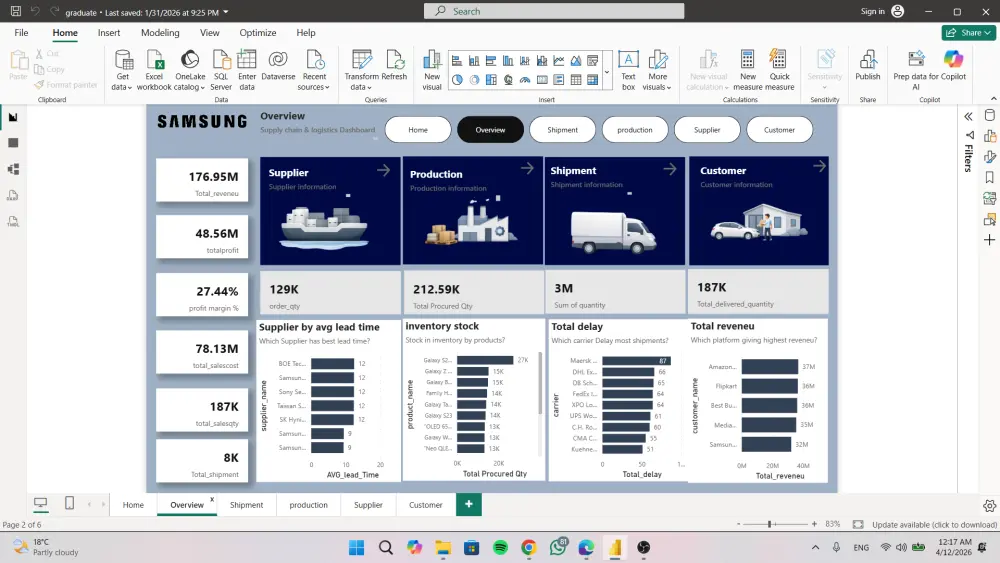1000x563 pixels.
Task: Open the Dataverse connector
Action: pyautogui.click(x=278, y=66)
